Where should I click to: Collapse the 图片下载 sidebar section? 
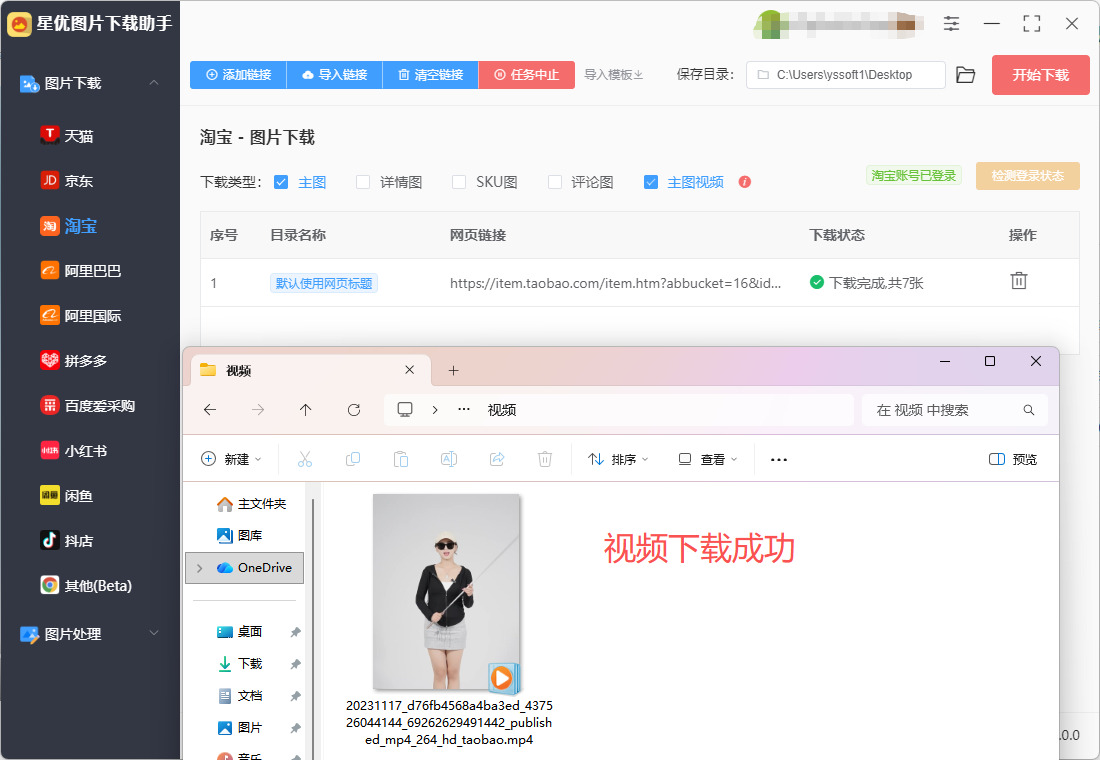coord(154,83)
